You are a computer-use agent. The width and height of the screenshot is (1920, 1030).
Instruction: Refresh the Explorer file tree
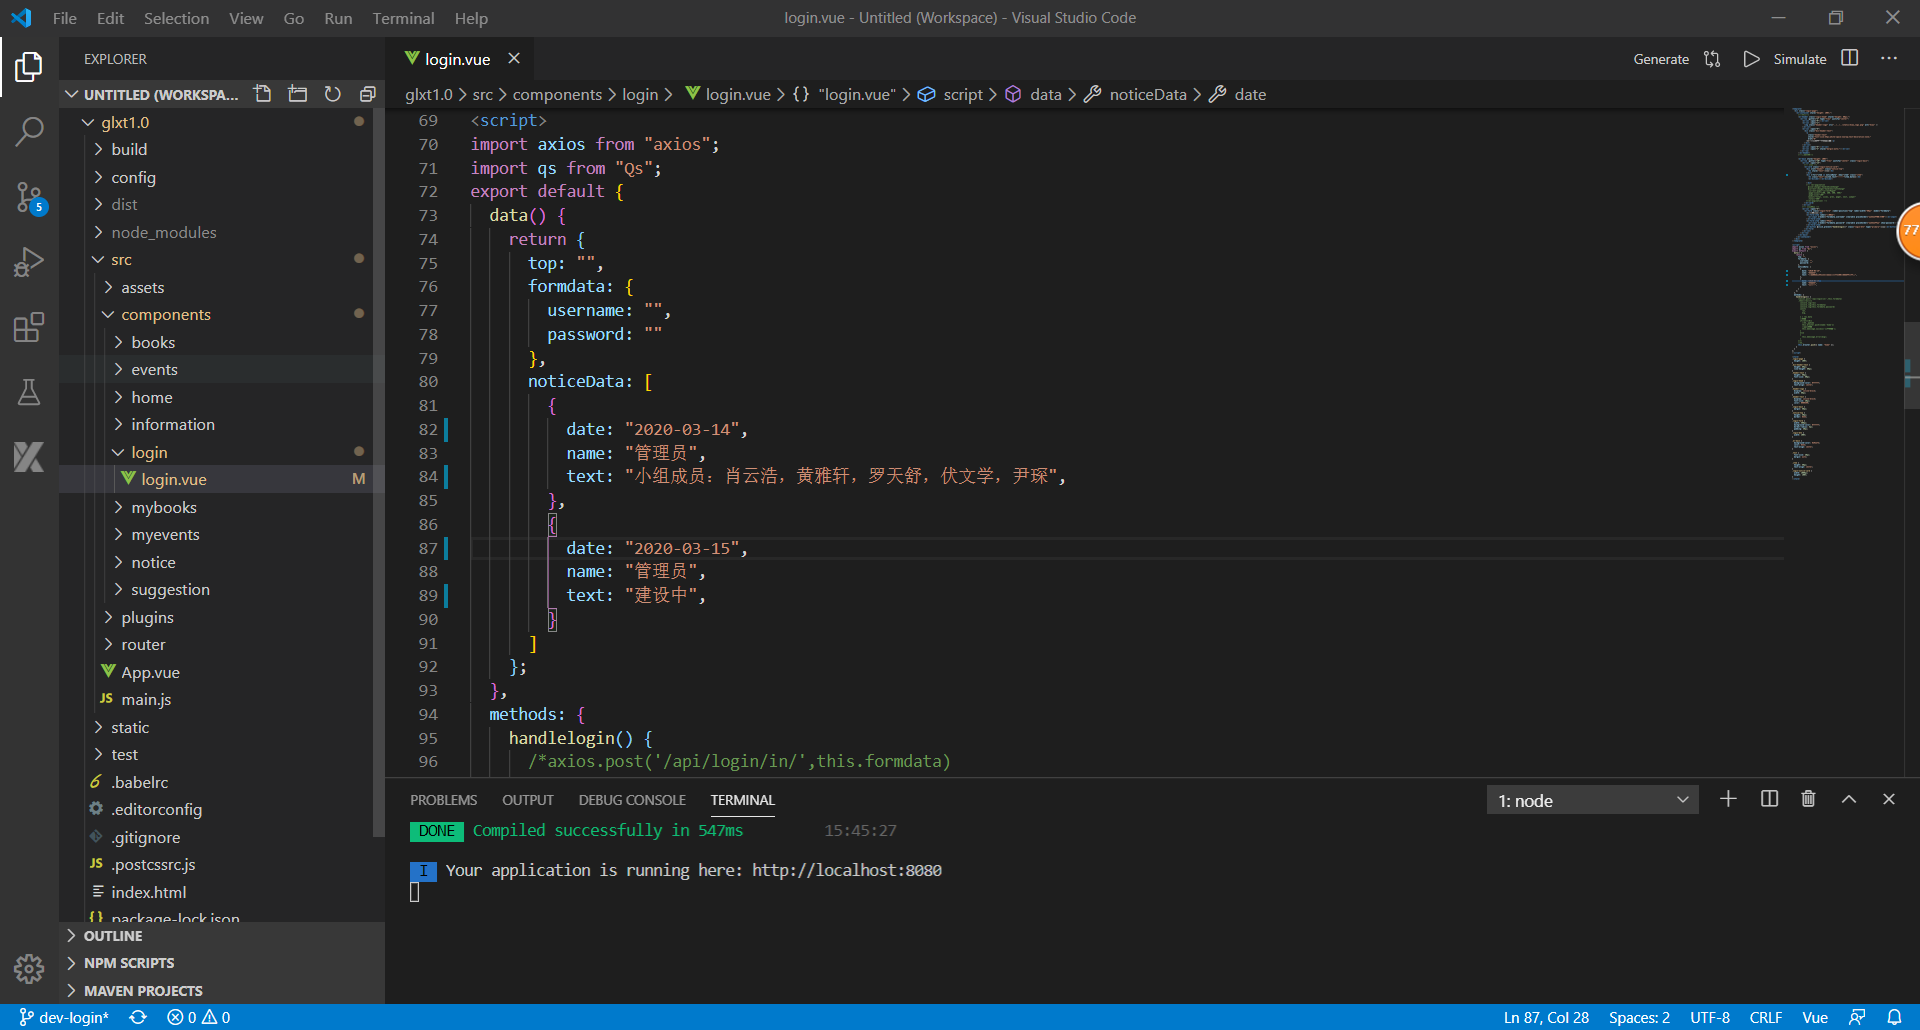pyautogui.click(x=333, y=94)
